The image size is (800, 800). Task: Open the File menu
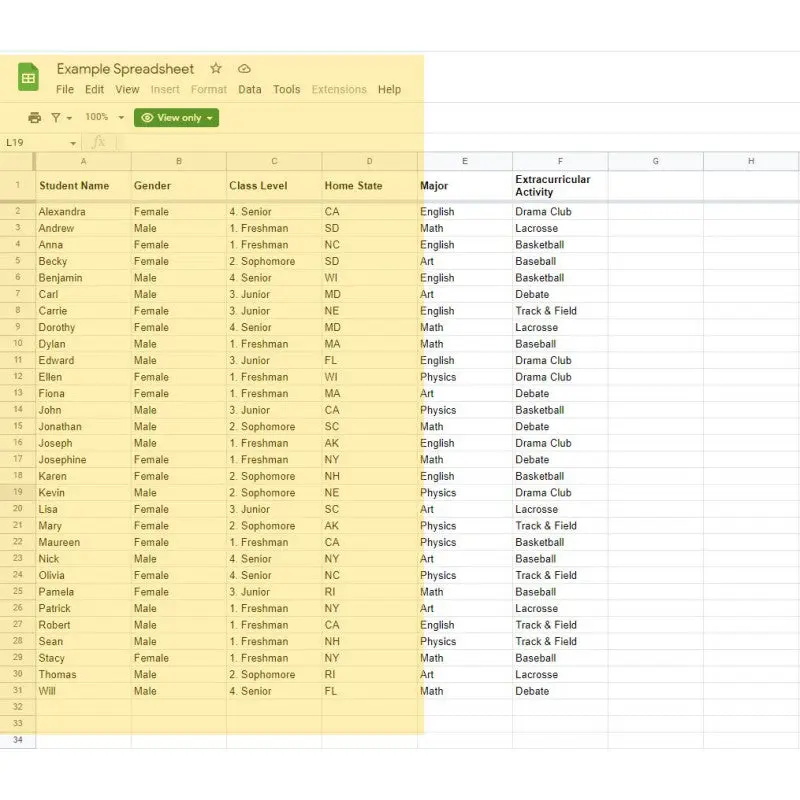pyautogui.click(x=65, y=90)
